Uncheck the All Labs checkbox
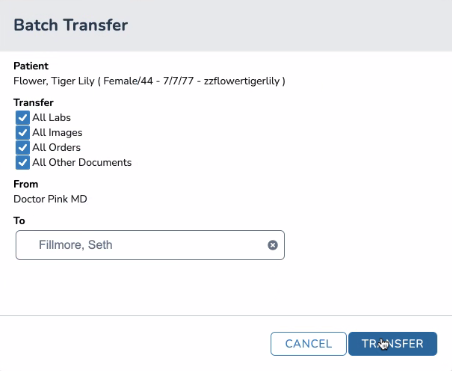This screenshot has height=371, width=452. click(x=23, y=118)
